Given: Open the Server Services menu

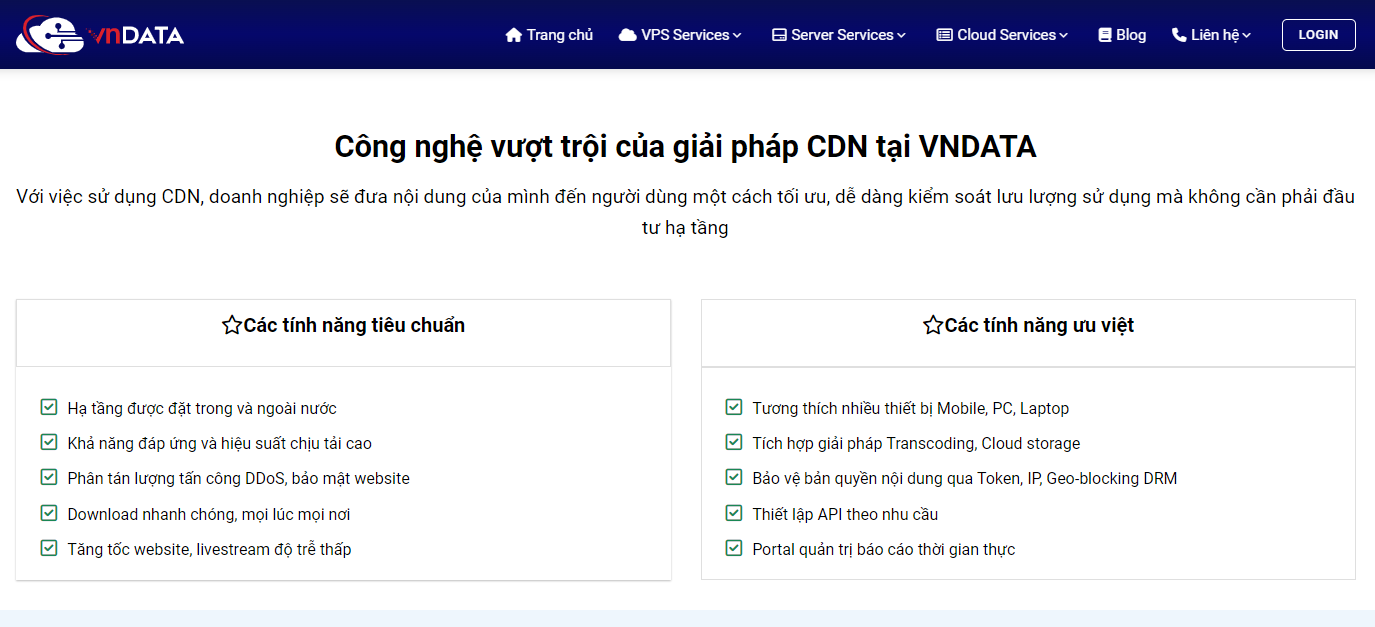Looking at the screenshot, I should click(839, 35).
